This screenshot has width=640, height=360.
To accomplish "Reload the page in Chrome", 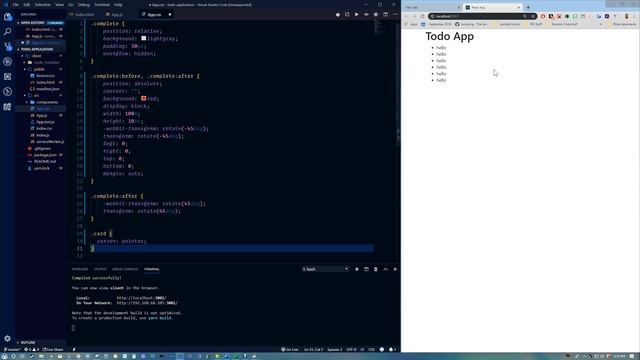I will [x=422, y=16].
